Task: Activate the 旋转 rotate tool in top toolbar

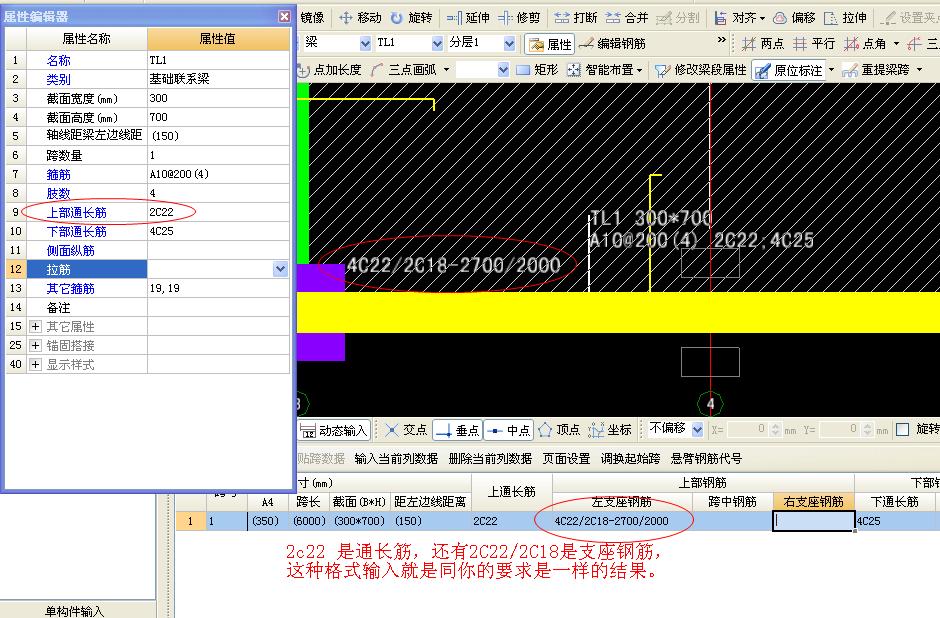Action: [412, 18]
